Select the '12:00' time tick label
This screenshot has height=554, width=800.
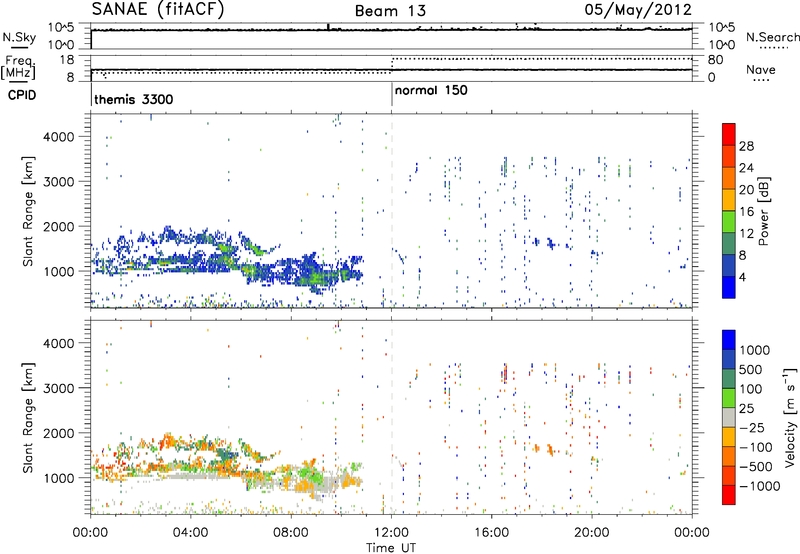coord(391,533)
